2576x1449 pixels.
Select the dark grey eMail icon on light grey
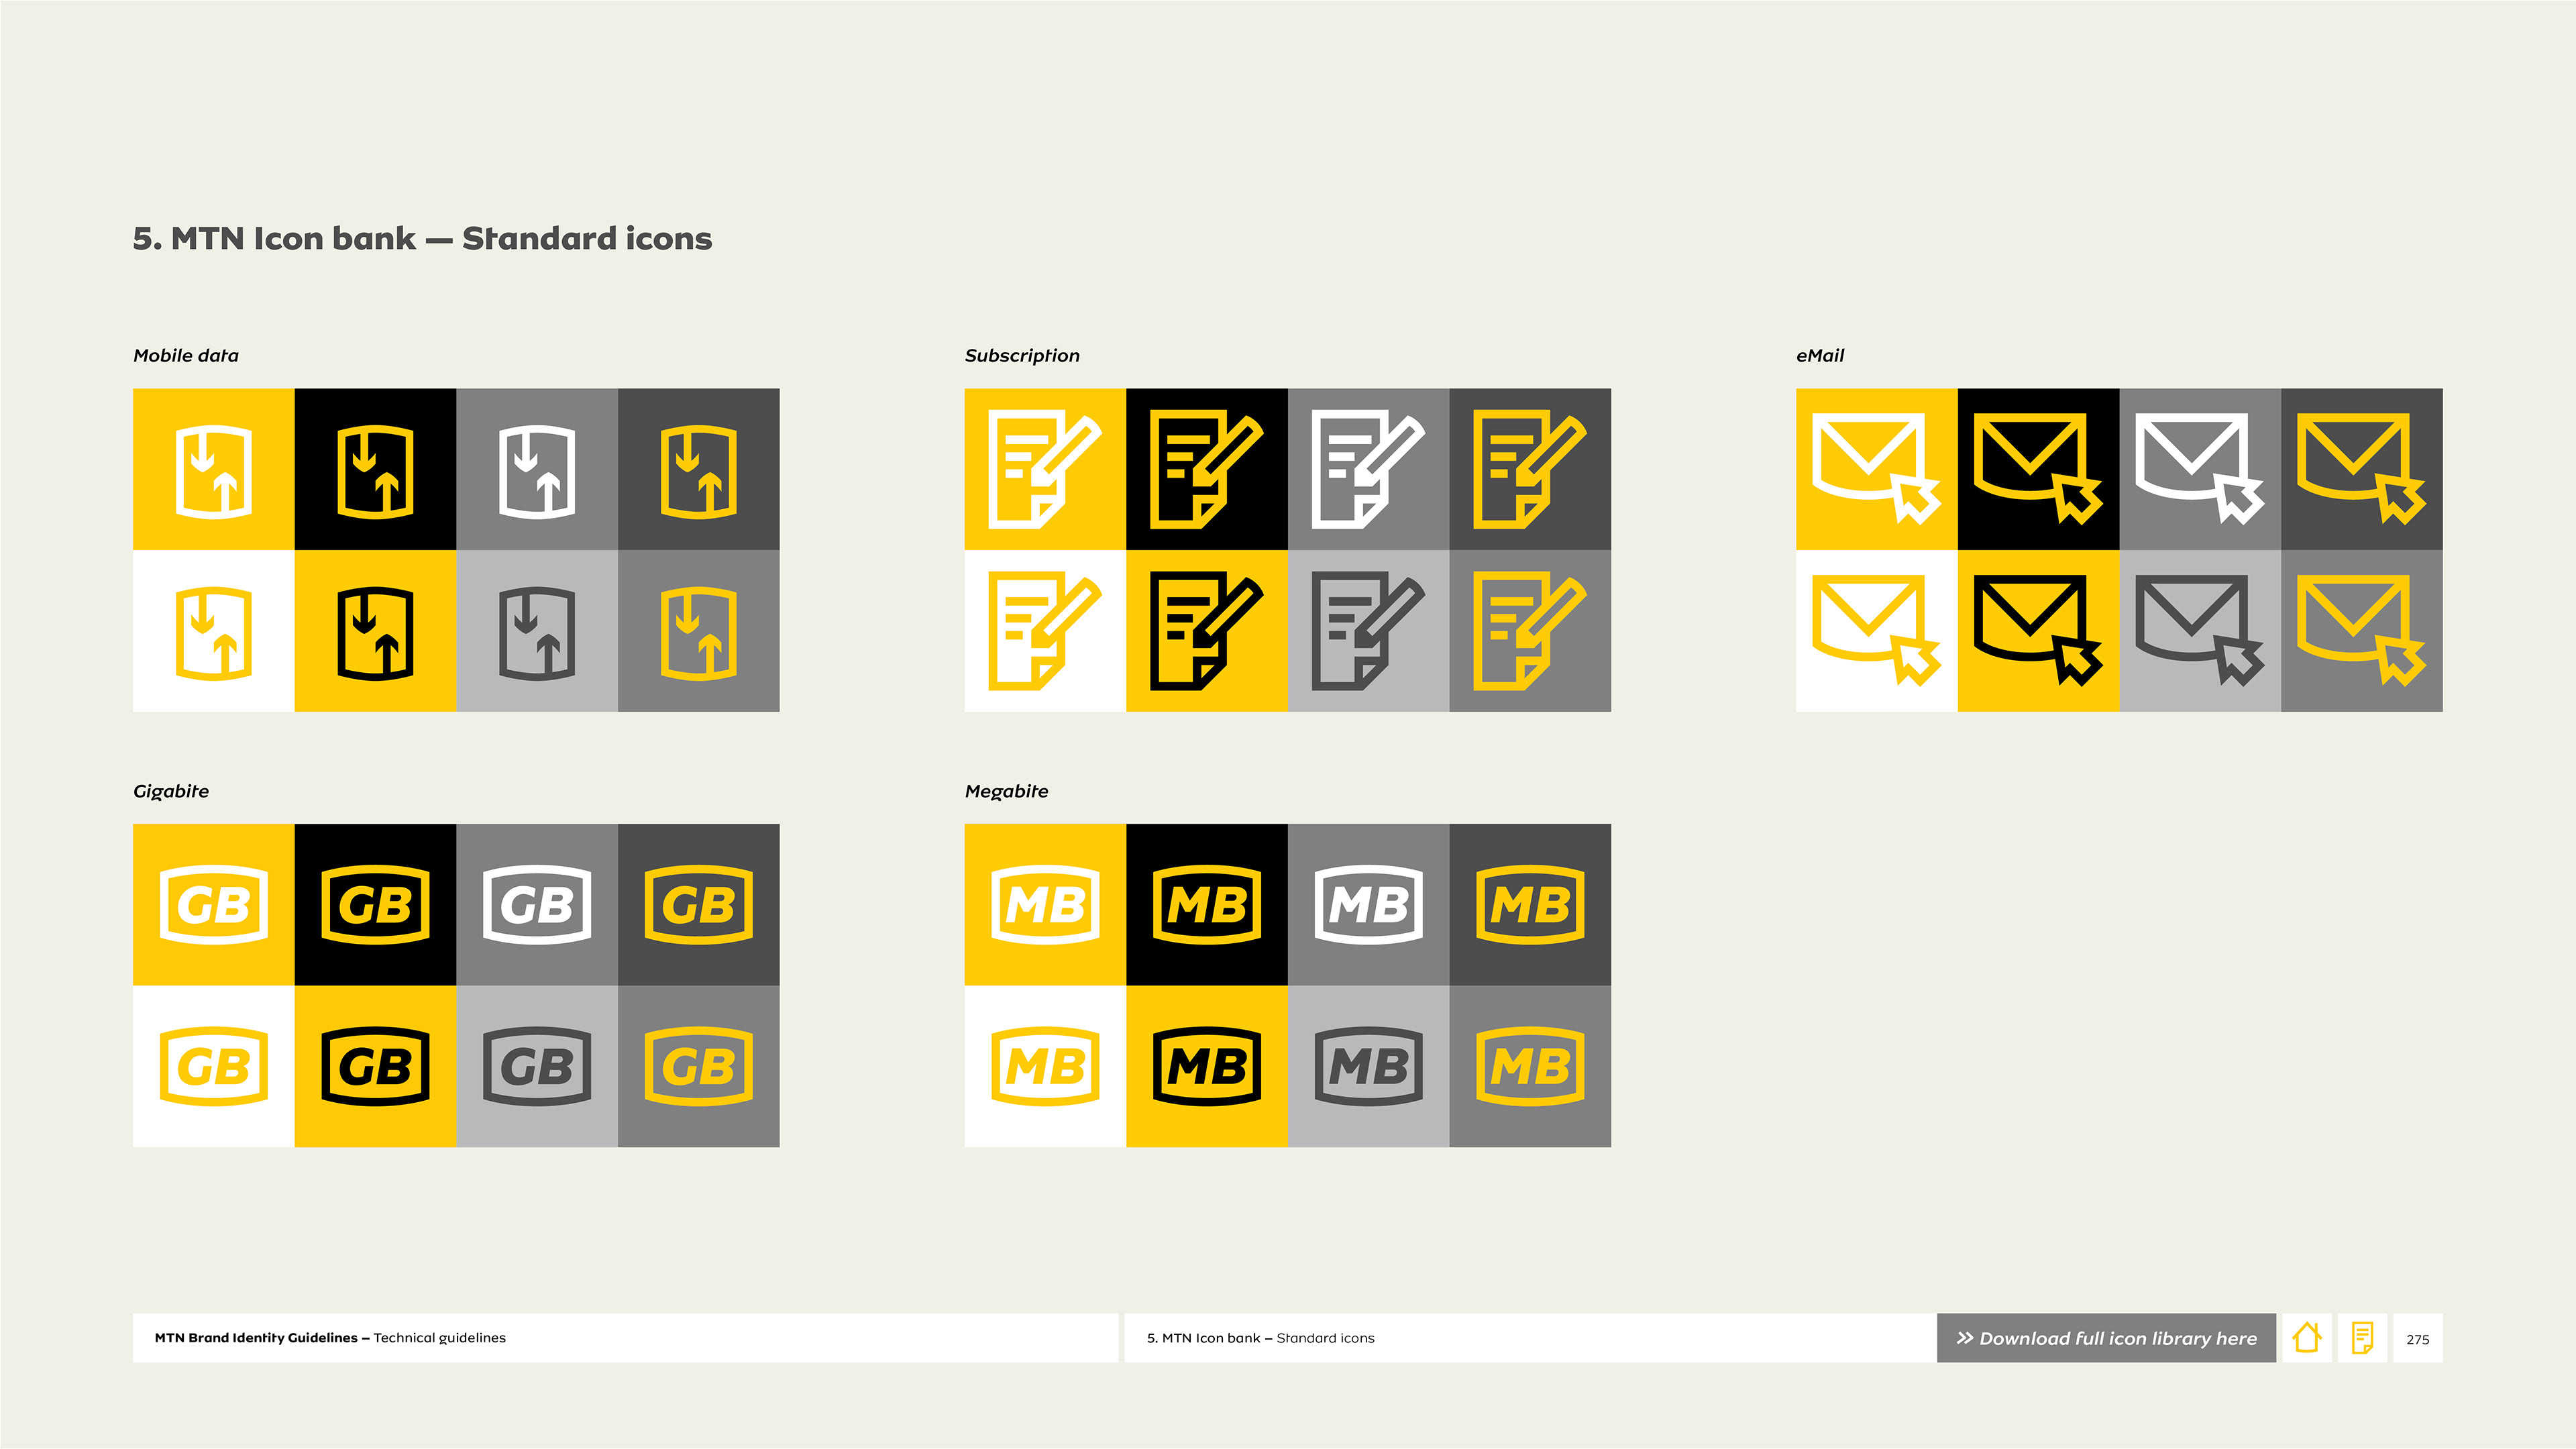click(2200, 631)
